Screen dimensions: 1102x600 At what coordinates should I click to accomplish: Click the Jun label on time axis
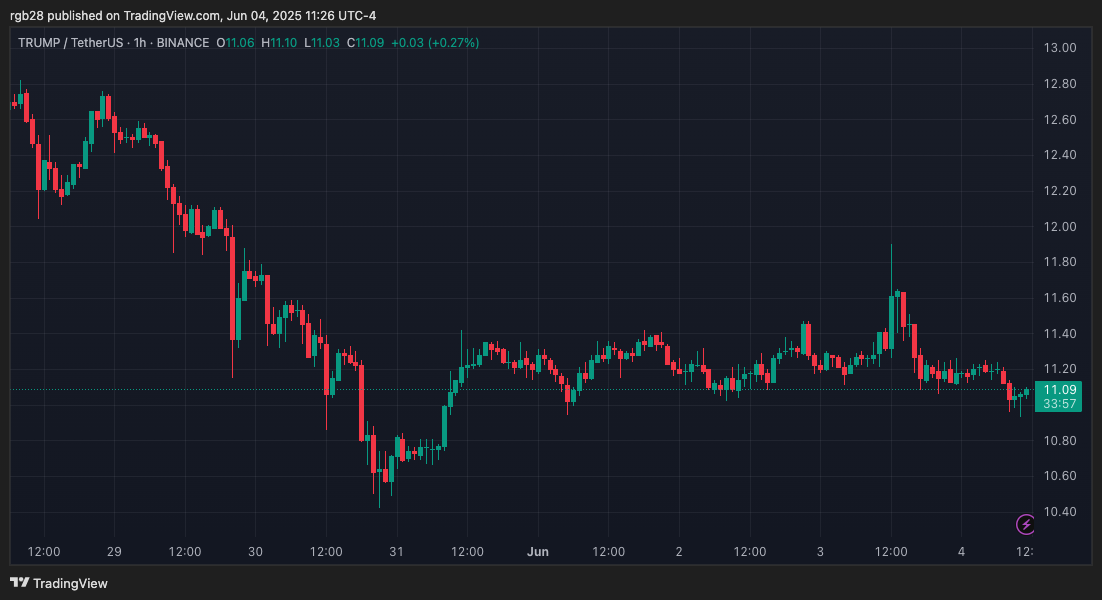click(x=538, y=551)
